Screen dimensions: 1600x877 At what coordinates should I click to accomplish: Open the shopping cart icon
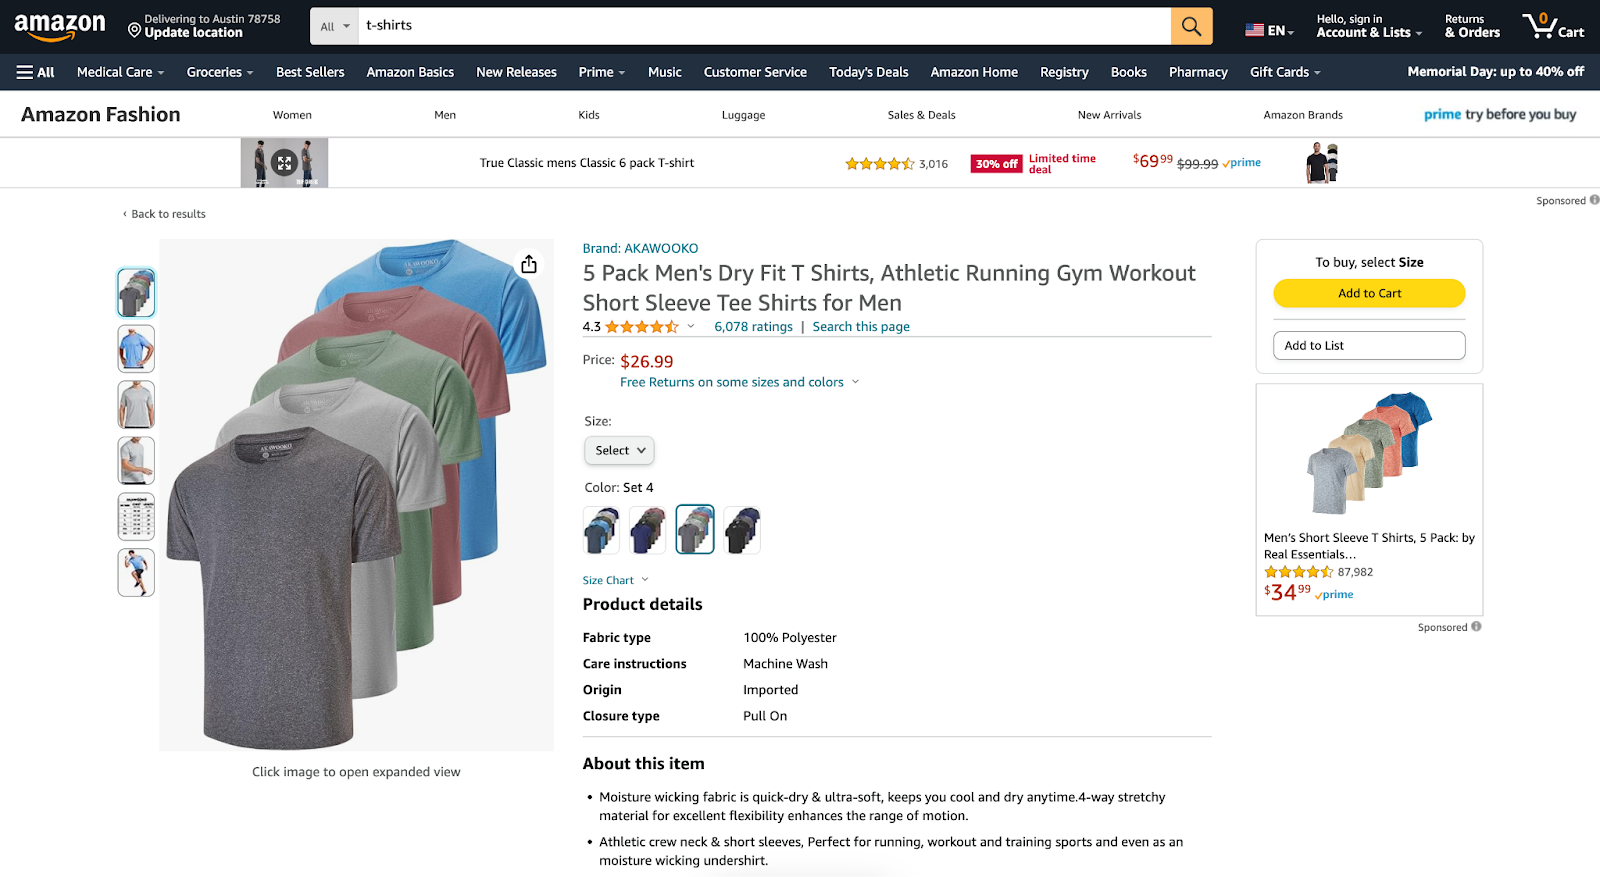coord(1552,26)
